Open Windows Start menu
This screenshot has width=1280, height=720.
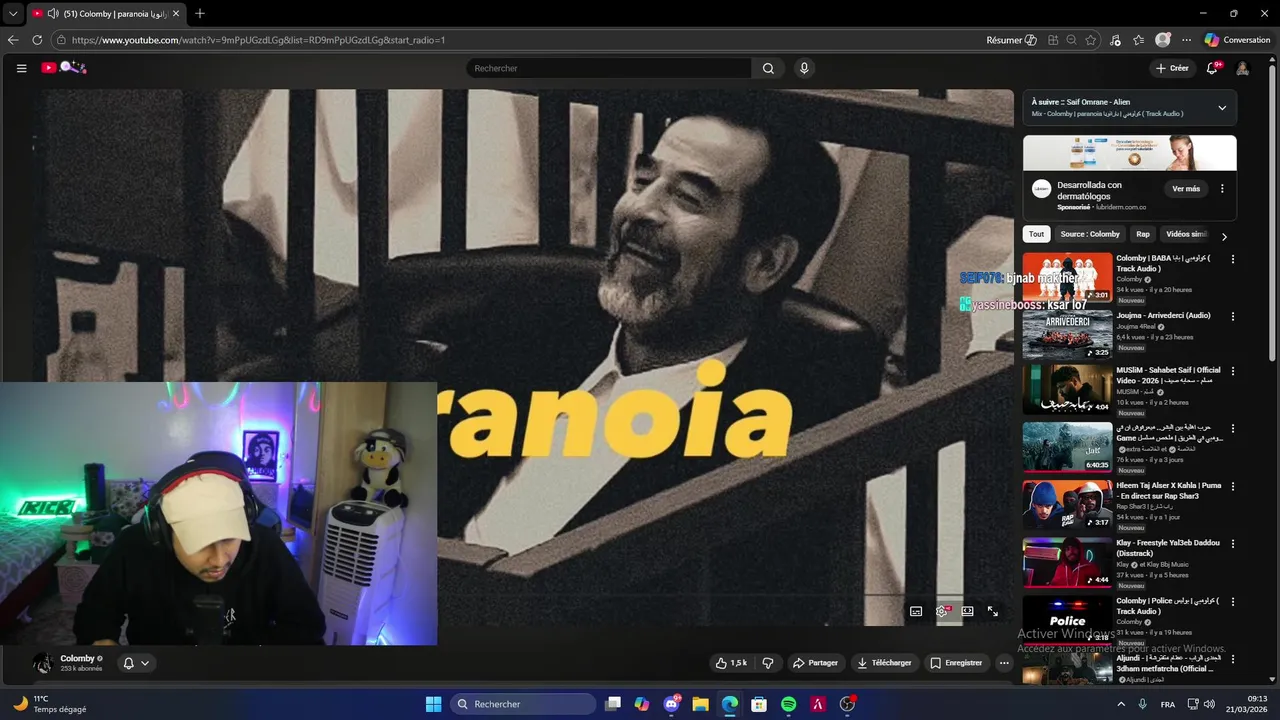click(x=433, y=704)
